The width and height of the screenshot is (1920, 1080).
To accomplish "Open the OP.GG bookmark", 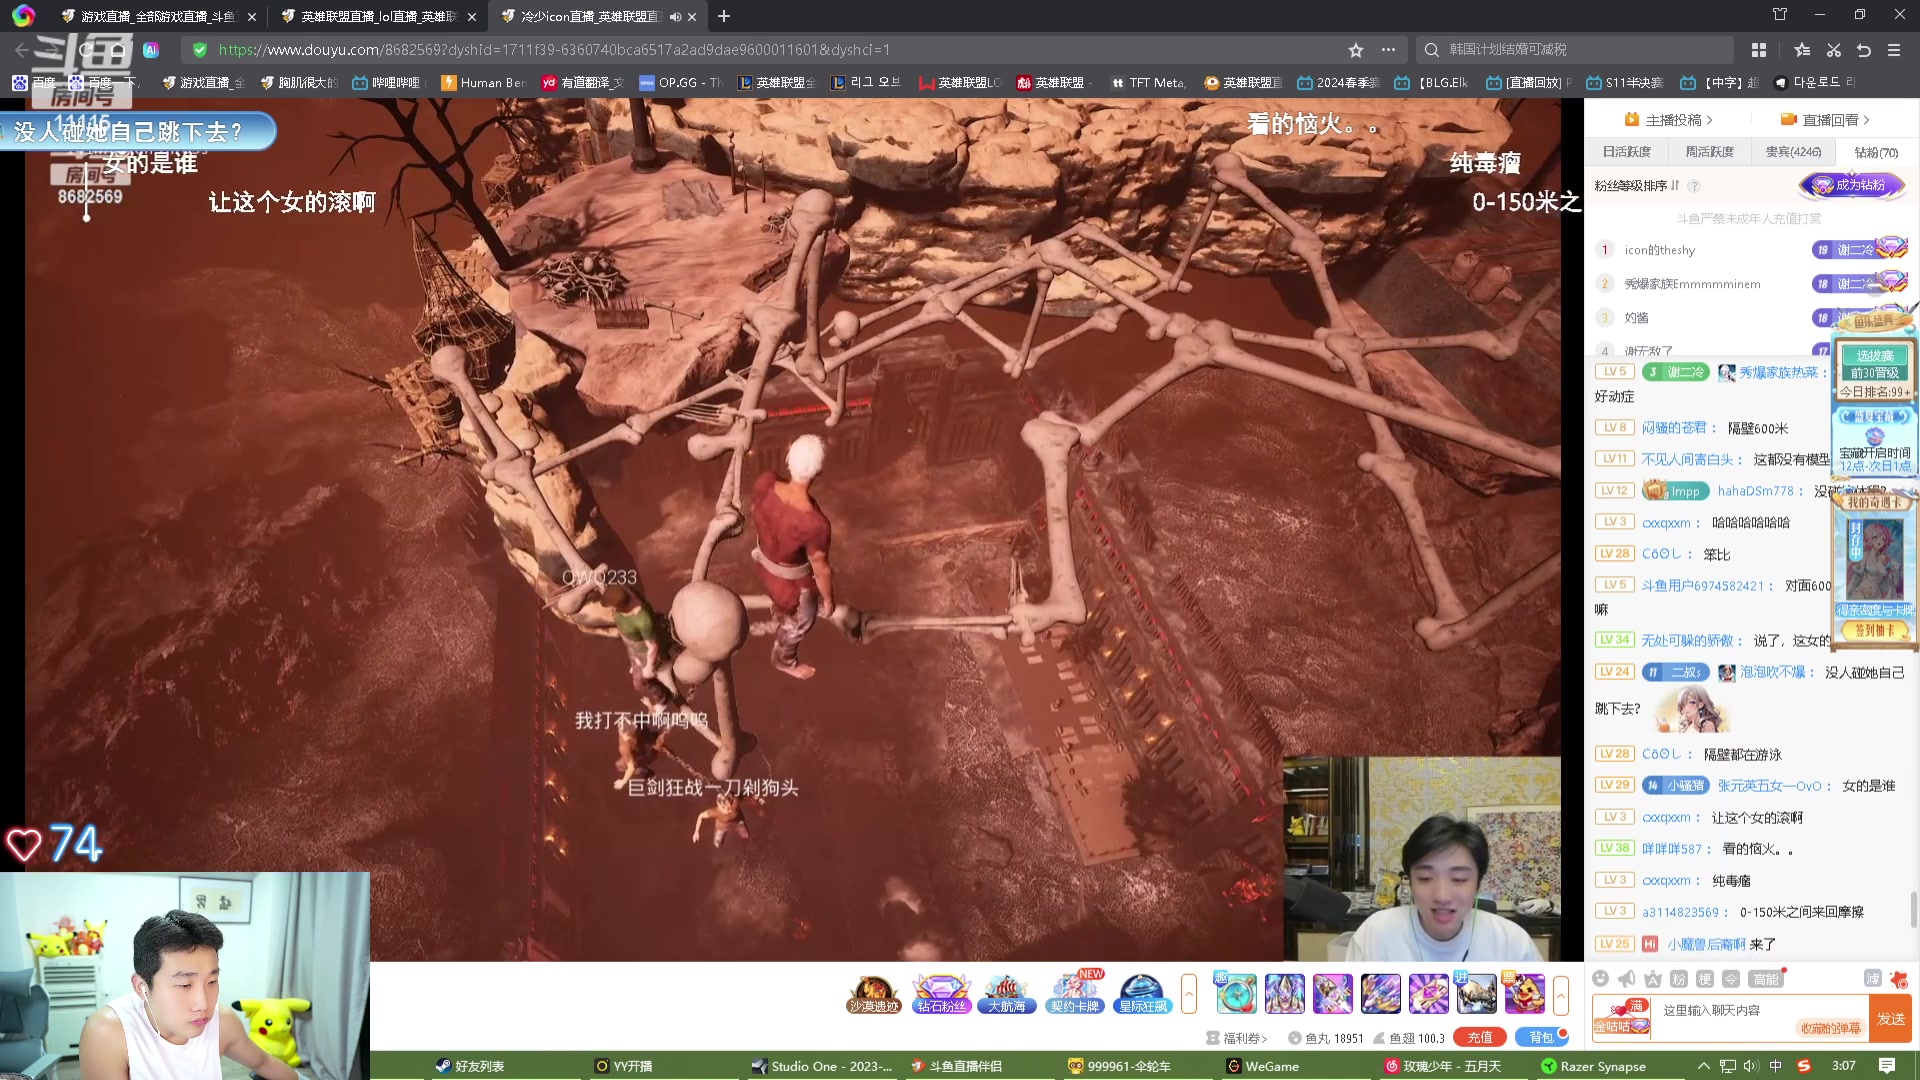I will coord(681,83).
